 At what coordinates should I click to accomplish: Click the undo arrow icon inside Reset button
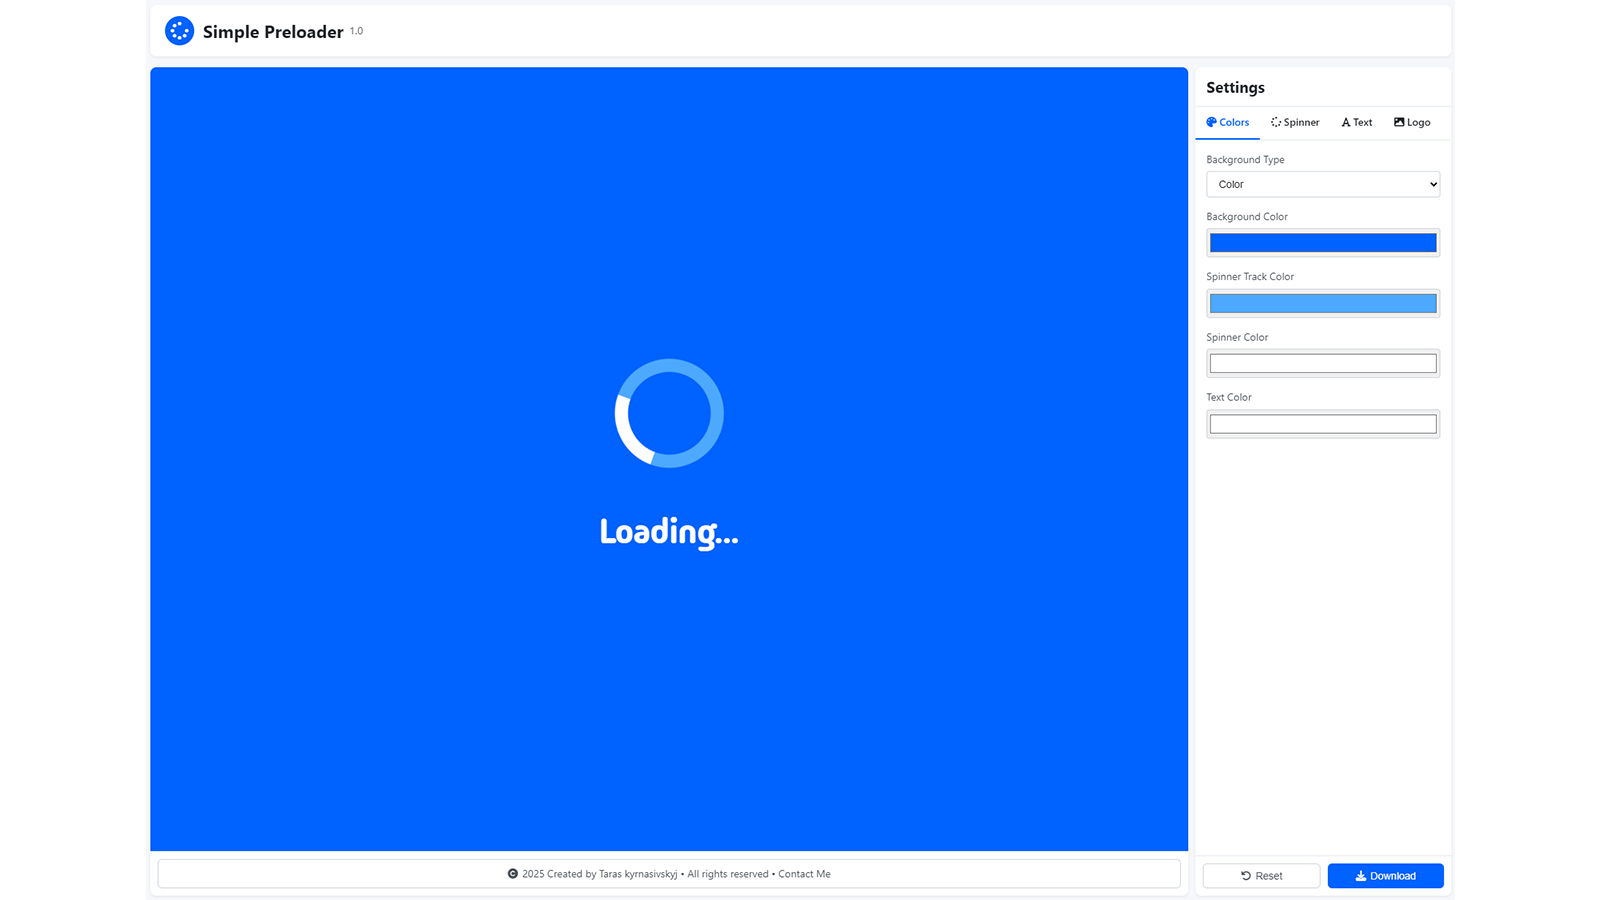point(1243,875)
